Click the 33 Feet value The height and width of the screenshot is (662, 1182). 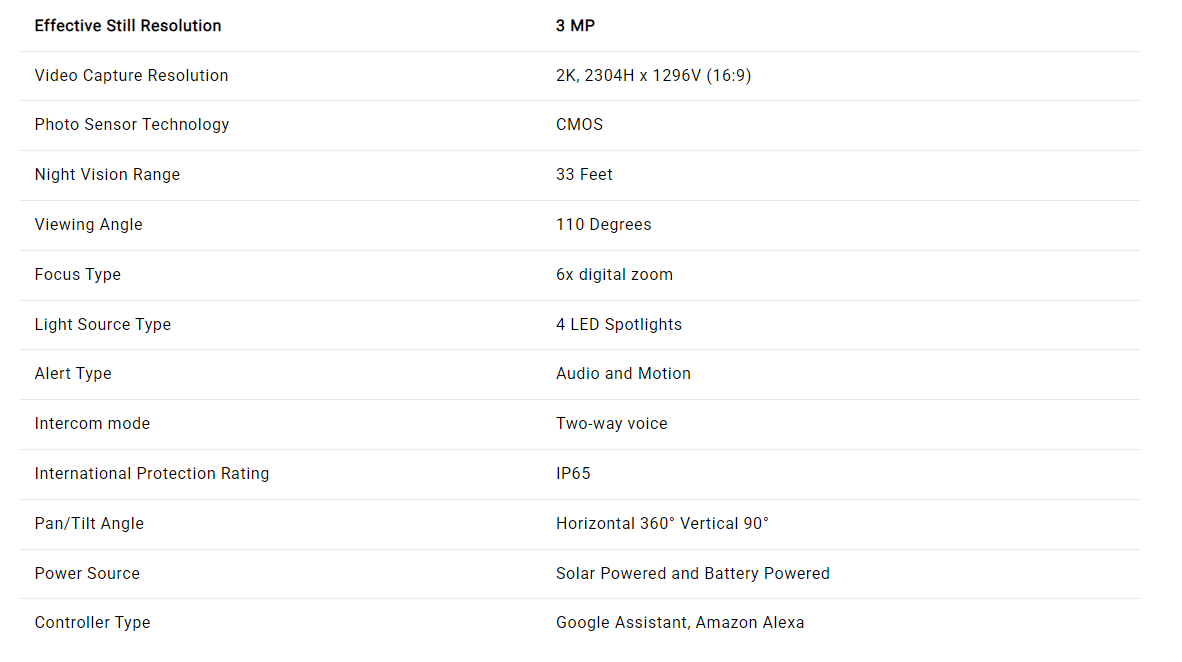click(x=584, y=175)
